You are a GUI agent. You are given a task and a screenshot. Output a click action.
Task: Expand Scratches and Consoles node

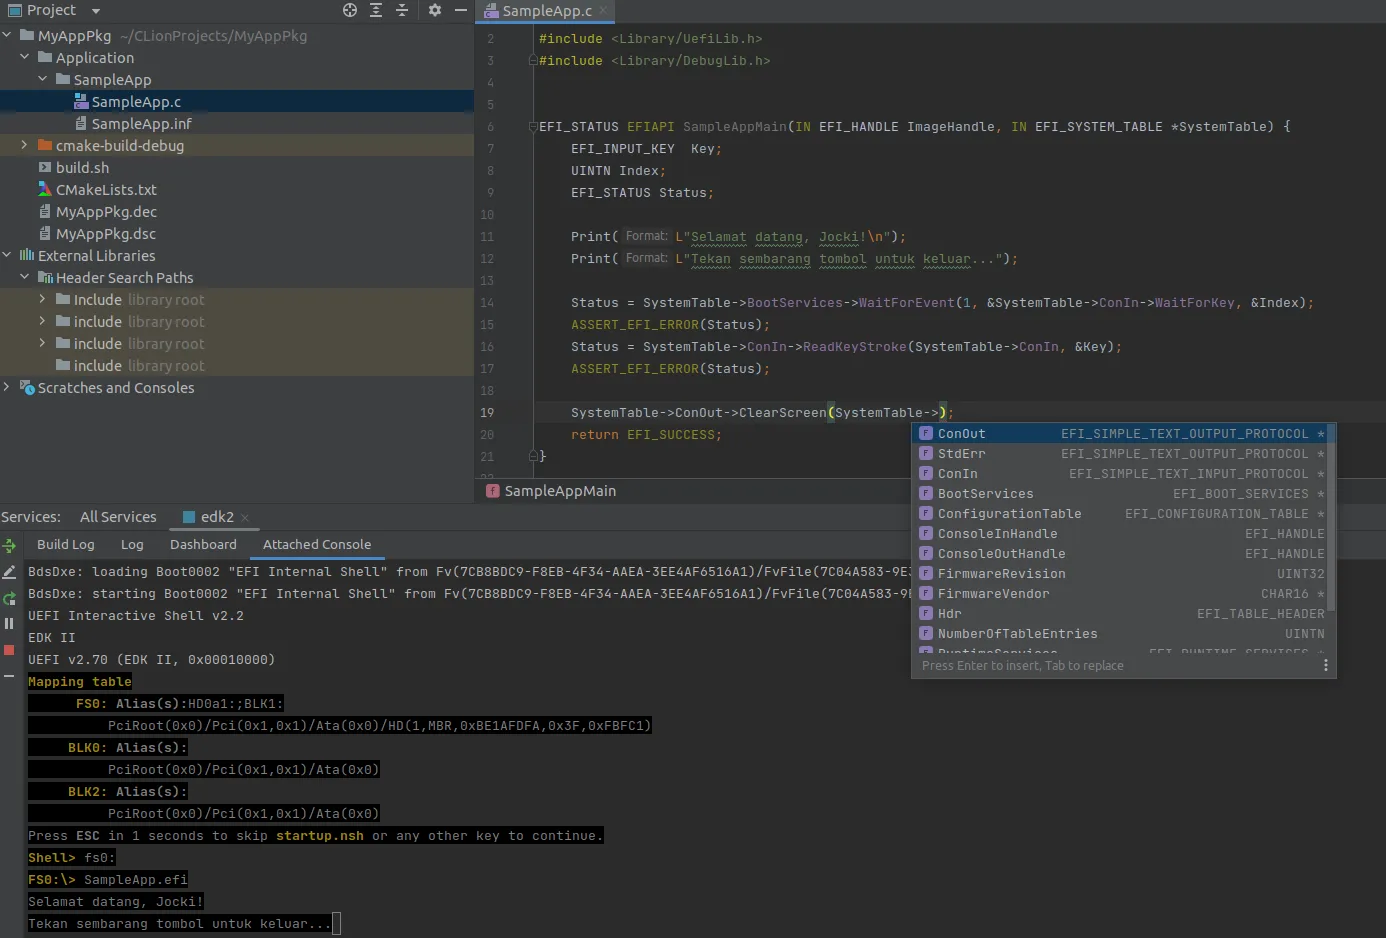(x=7, y=387)
